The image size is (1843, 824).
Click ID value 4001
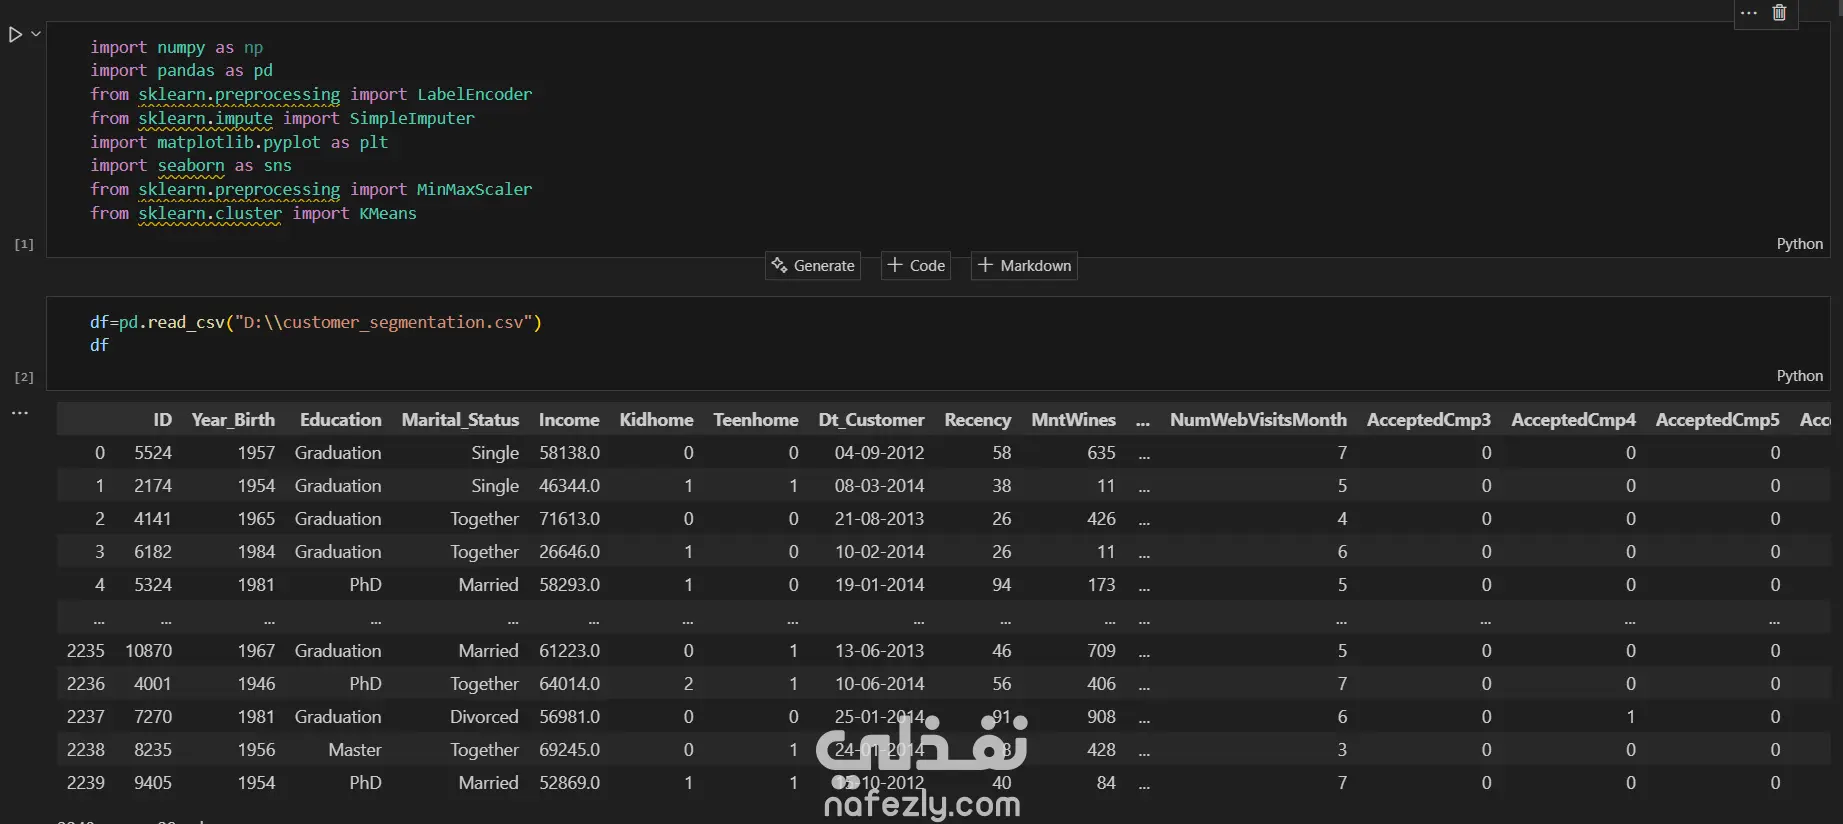[153, 684]
